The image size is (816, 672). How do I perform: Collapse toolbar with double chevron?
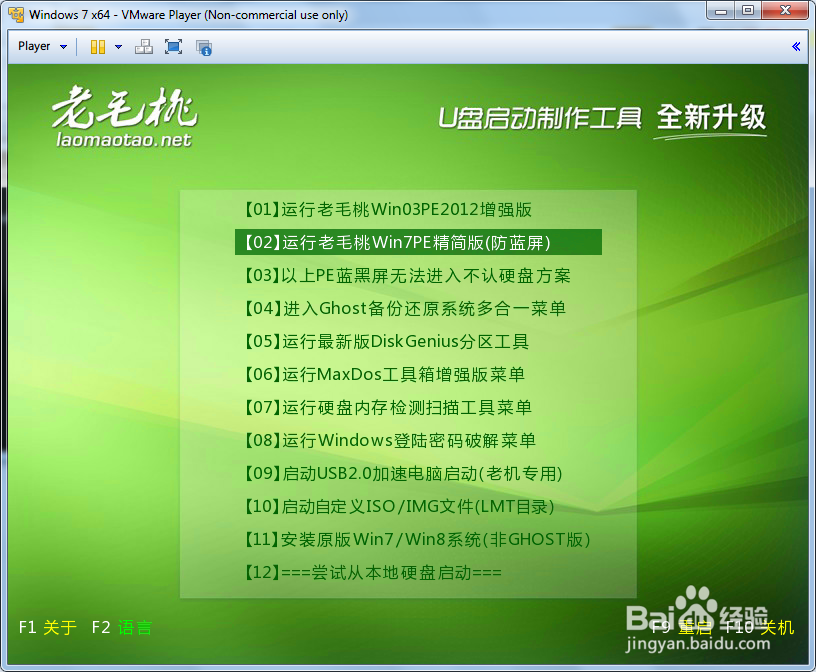tap(796, 47)
